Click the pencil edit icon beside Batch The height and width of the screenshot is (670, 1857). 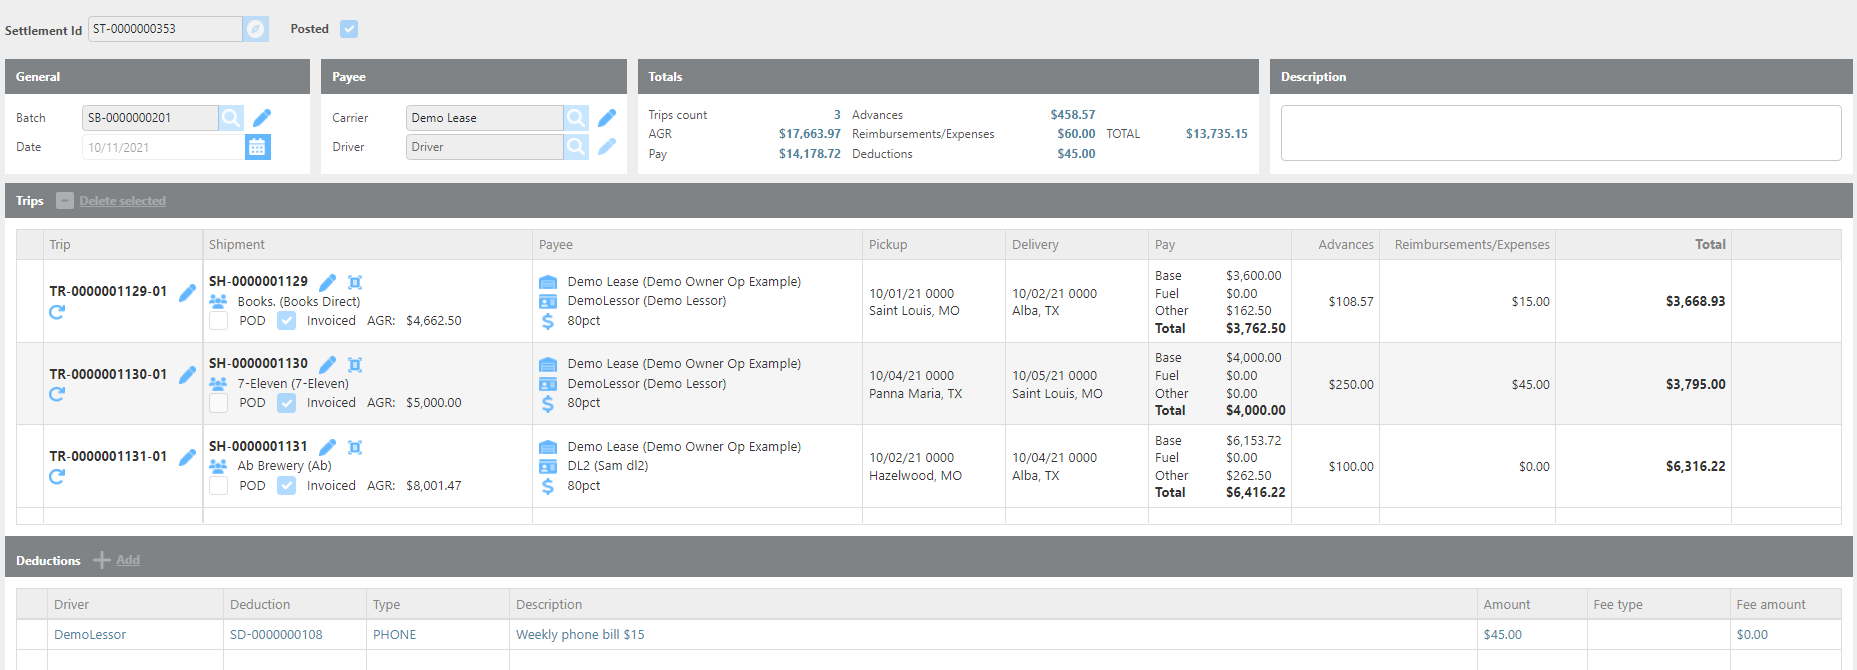262,118
